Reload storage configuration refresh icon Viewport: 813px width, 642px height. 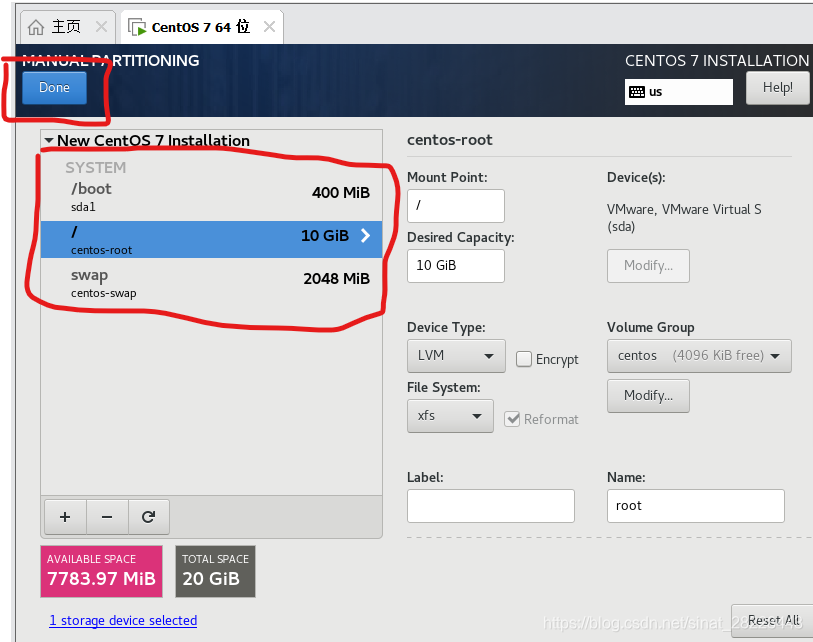pos(149,517)
